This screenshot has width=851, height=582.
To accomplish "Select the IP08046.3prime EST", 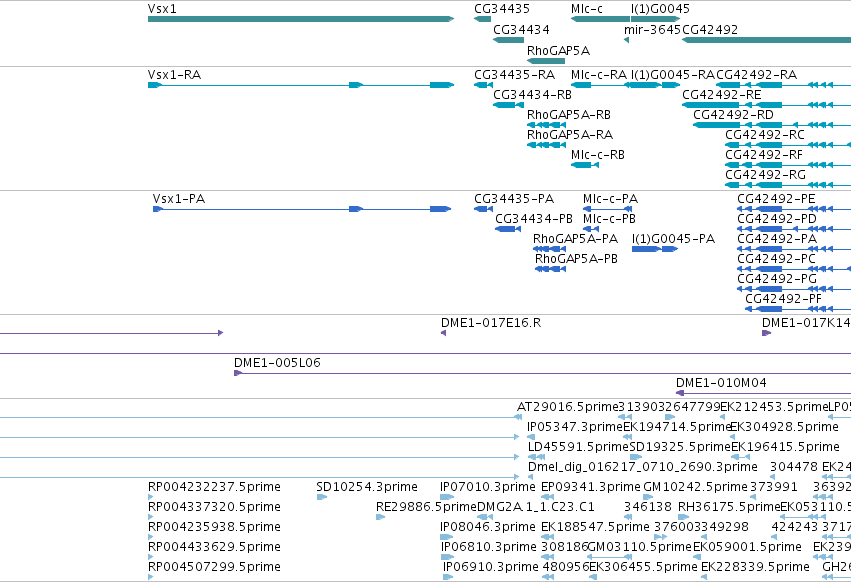I will click(x=447, y=537).
